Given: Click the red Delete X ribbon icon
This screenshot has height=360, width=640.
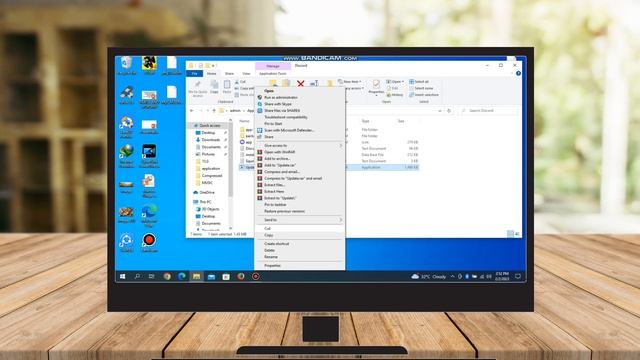Looking at the screenshot, I should [300, 84].
